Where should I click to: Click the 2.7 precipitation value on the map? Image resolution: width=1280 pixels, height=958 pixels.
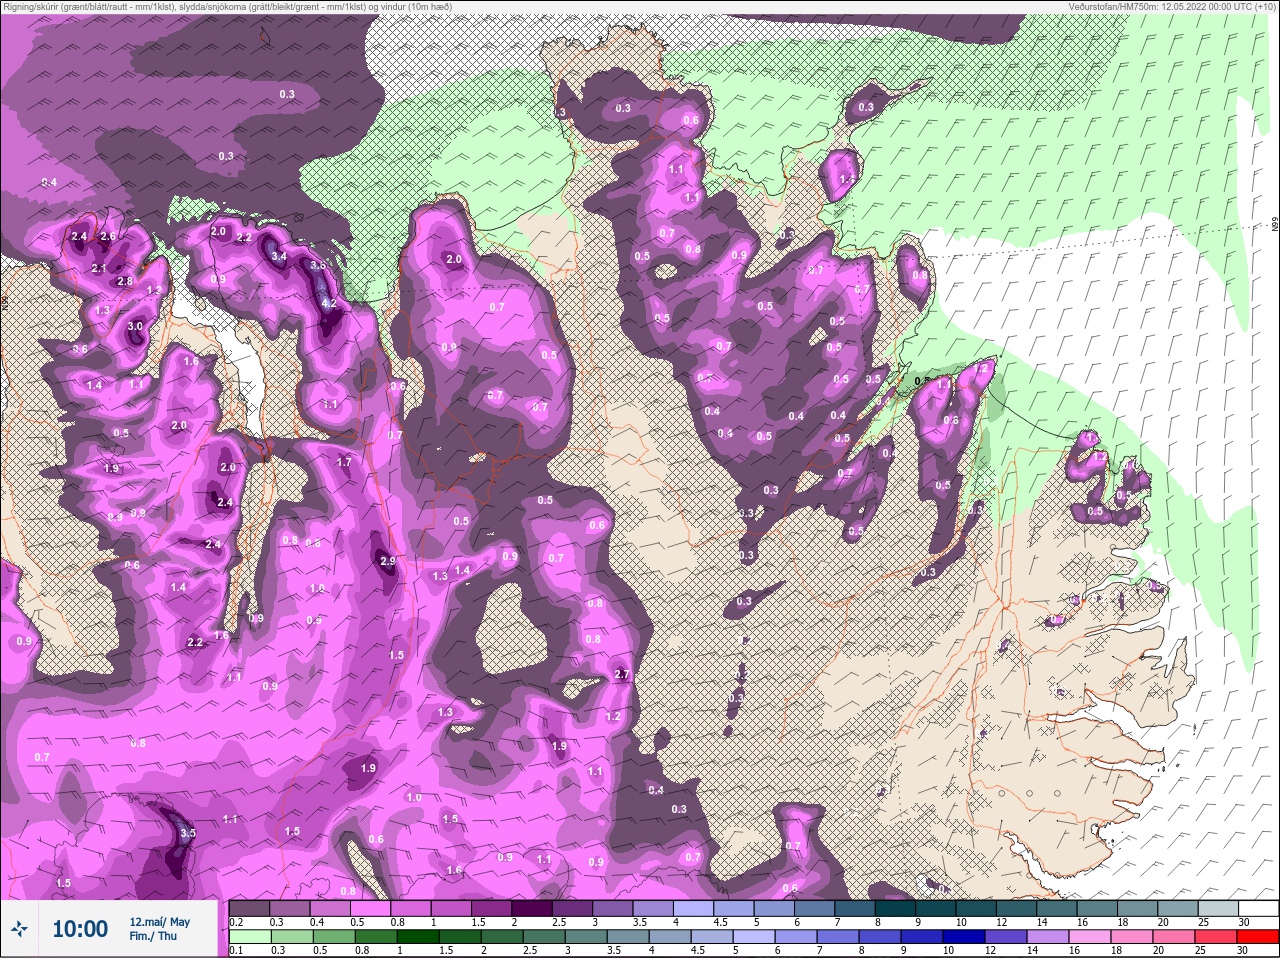pos(622,675)
